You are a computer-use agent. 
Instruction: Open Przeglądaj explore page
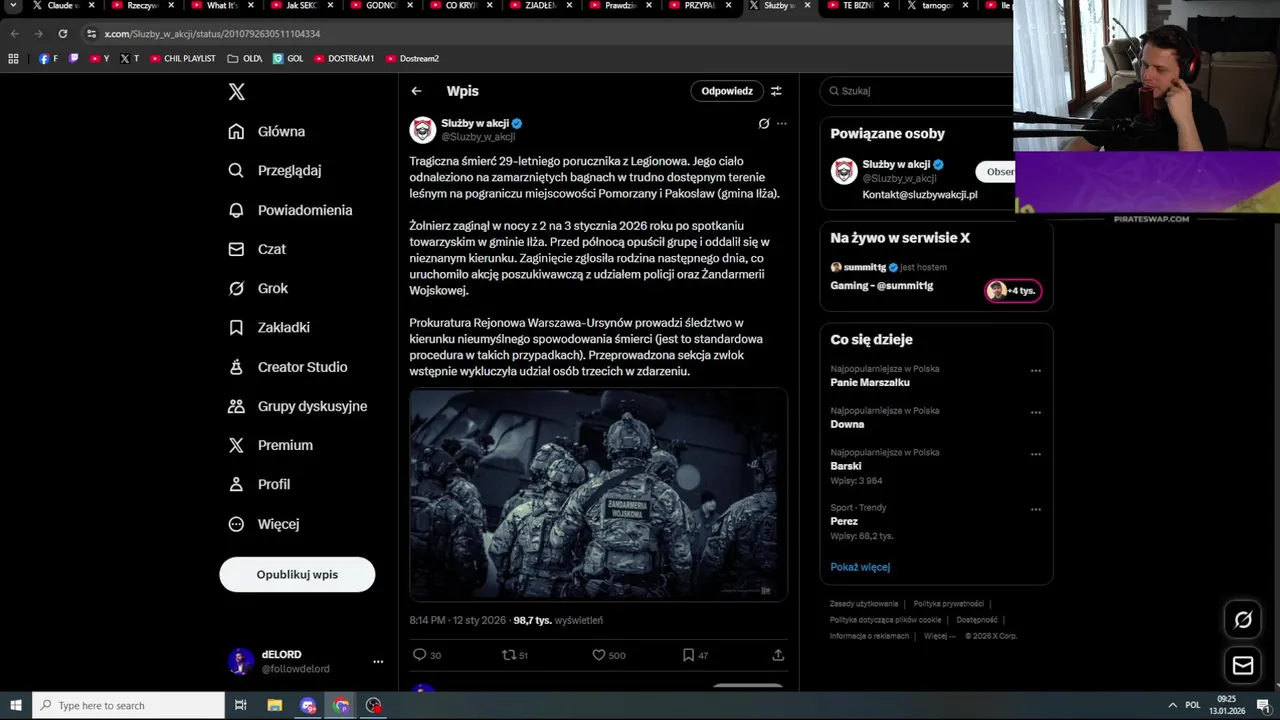tap(275, 170)
